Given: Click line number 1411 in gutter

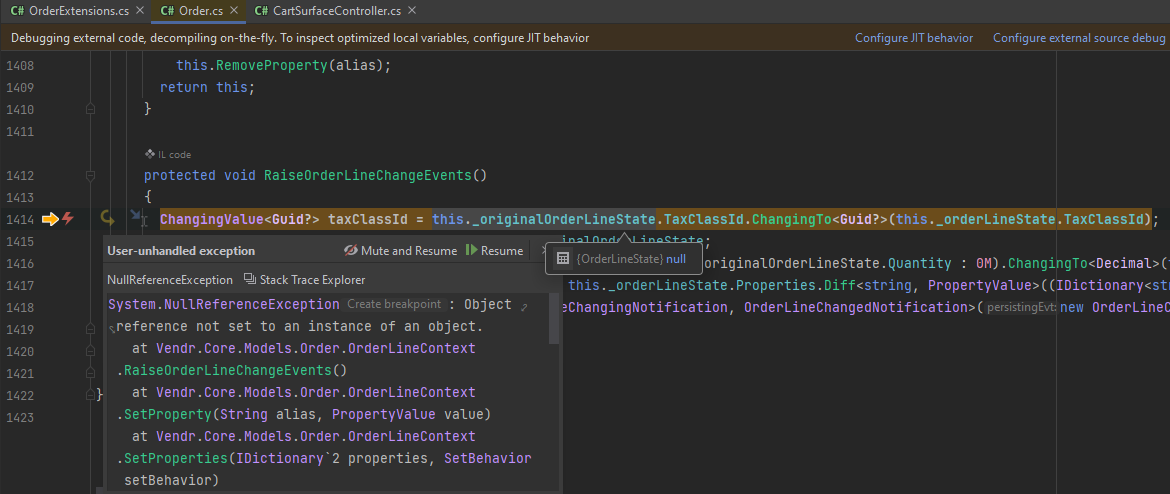Looking at the screenshot, I should pos(20,132).
